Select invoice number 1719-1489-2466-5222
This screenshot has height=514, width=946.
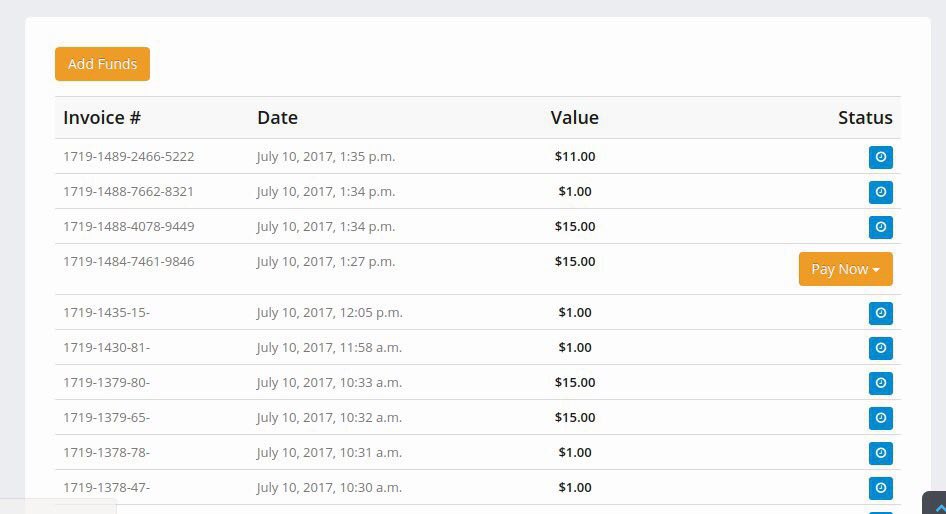[x=129, y=156]
